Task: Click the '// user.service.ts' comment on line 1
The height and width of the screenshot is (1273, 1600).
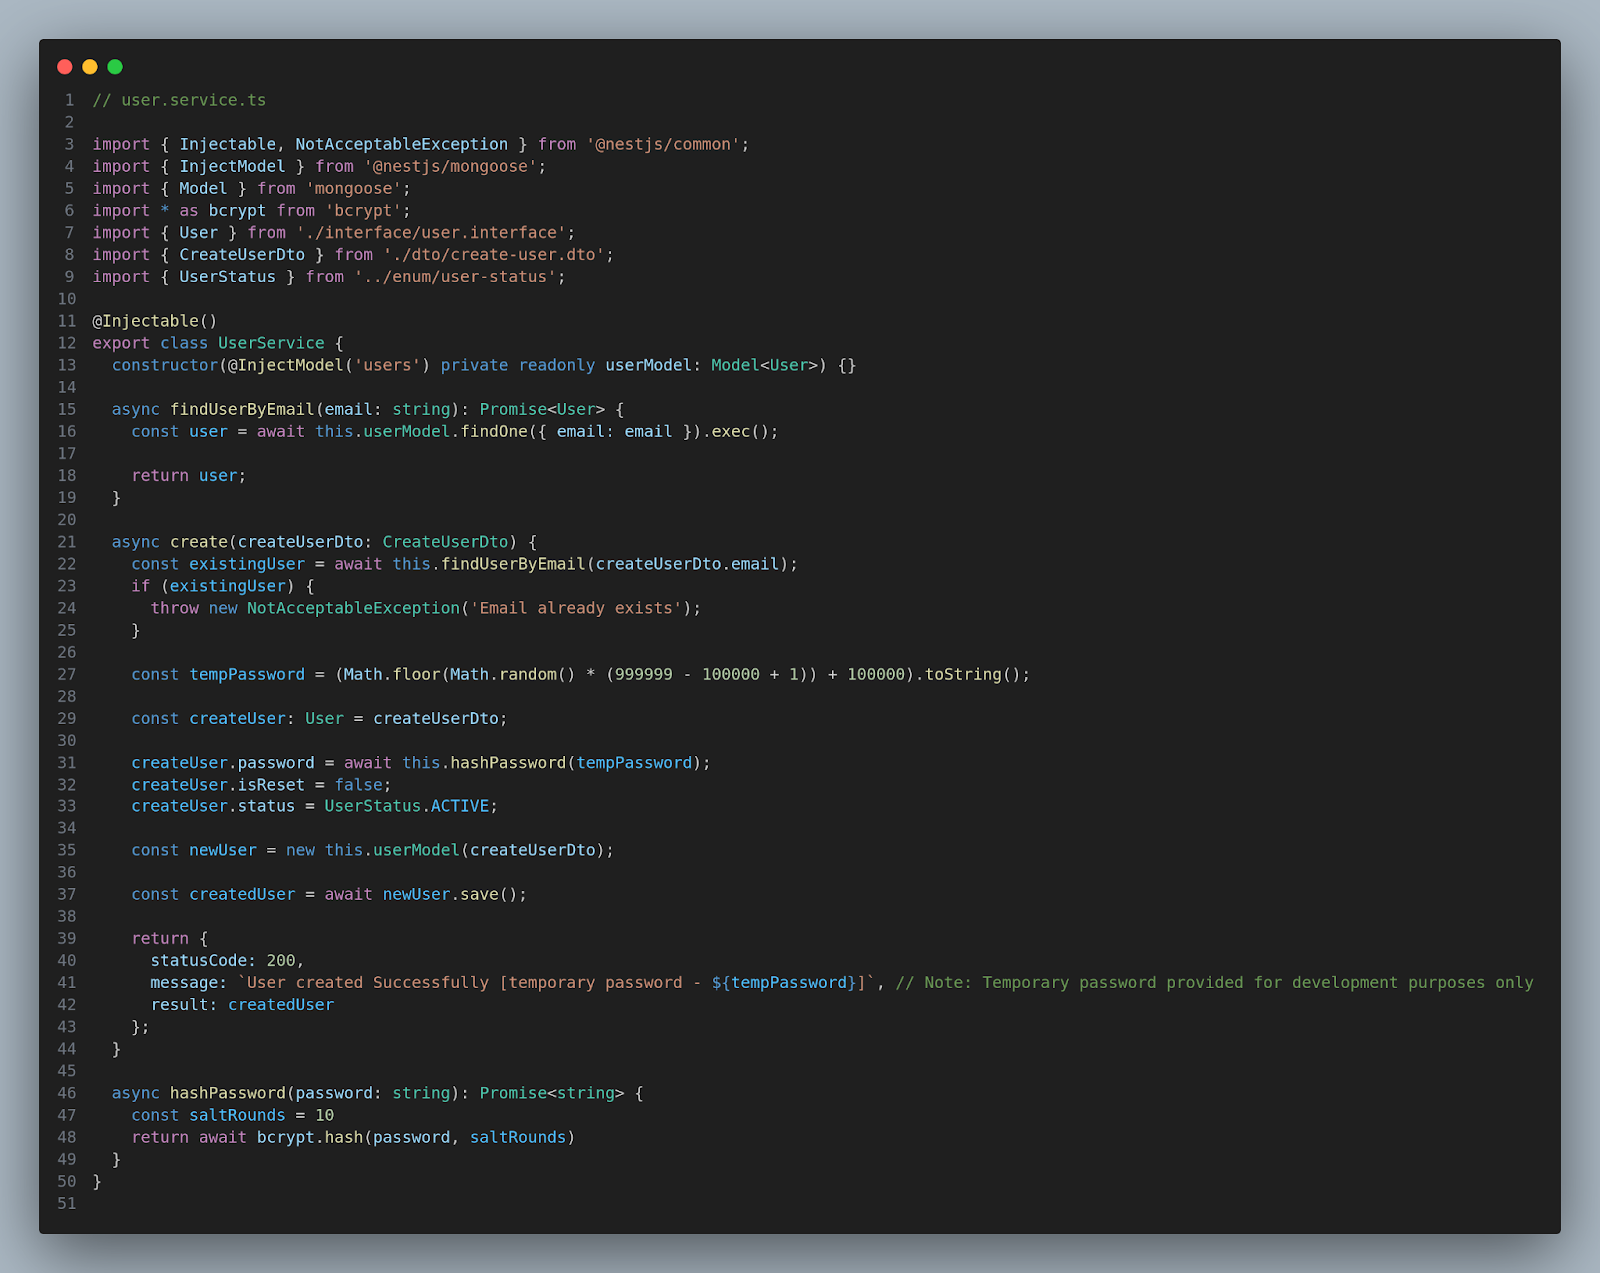Action: pyautogui.click(x=179, y=100)
